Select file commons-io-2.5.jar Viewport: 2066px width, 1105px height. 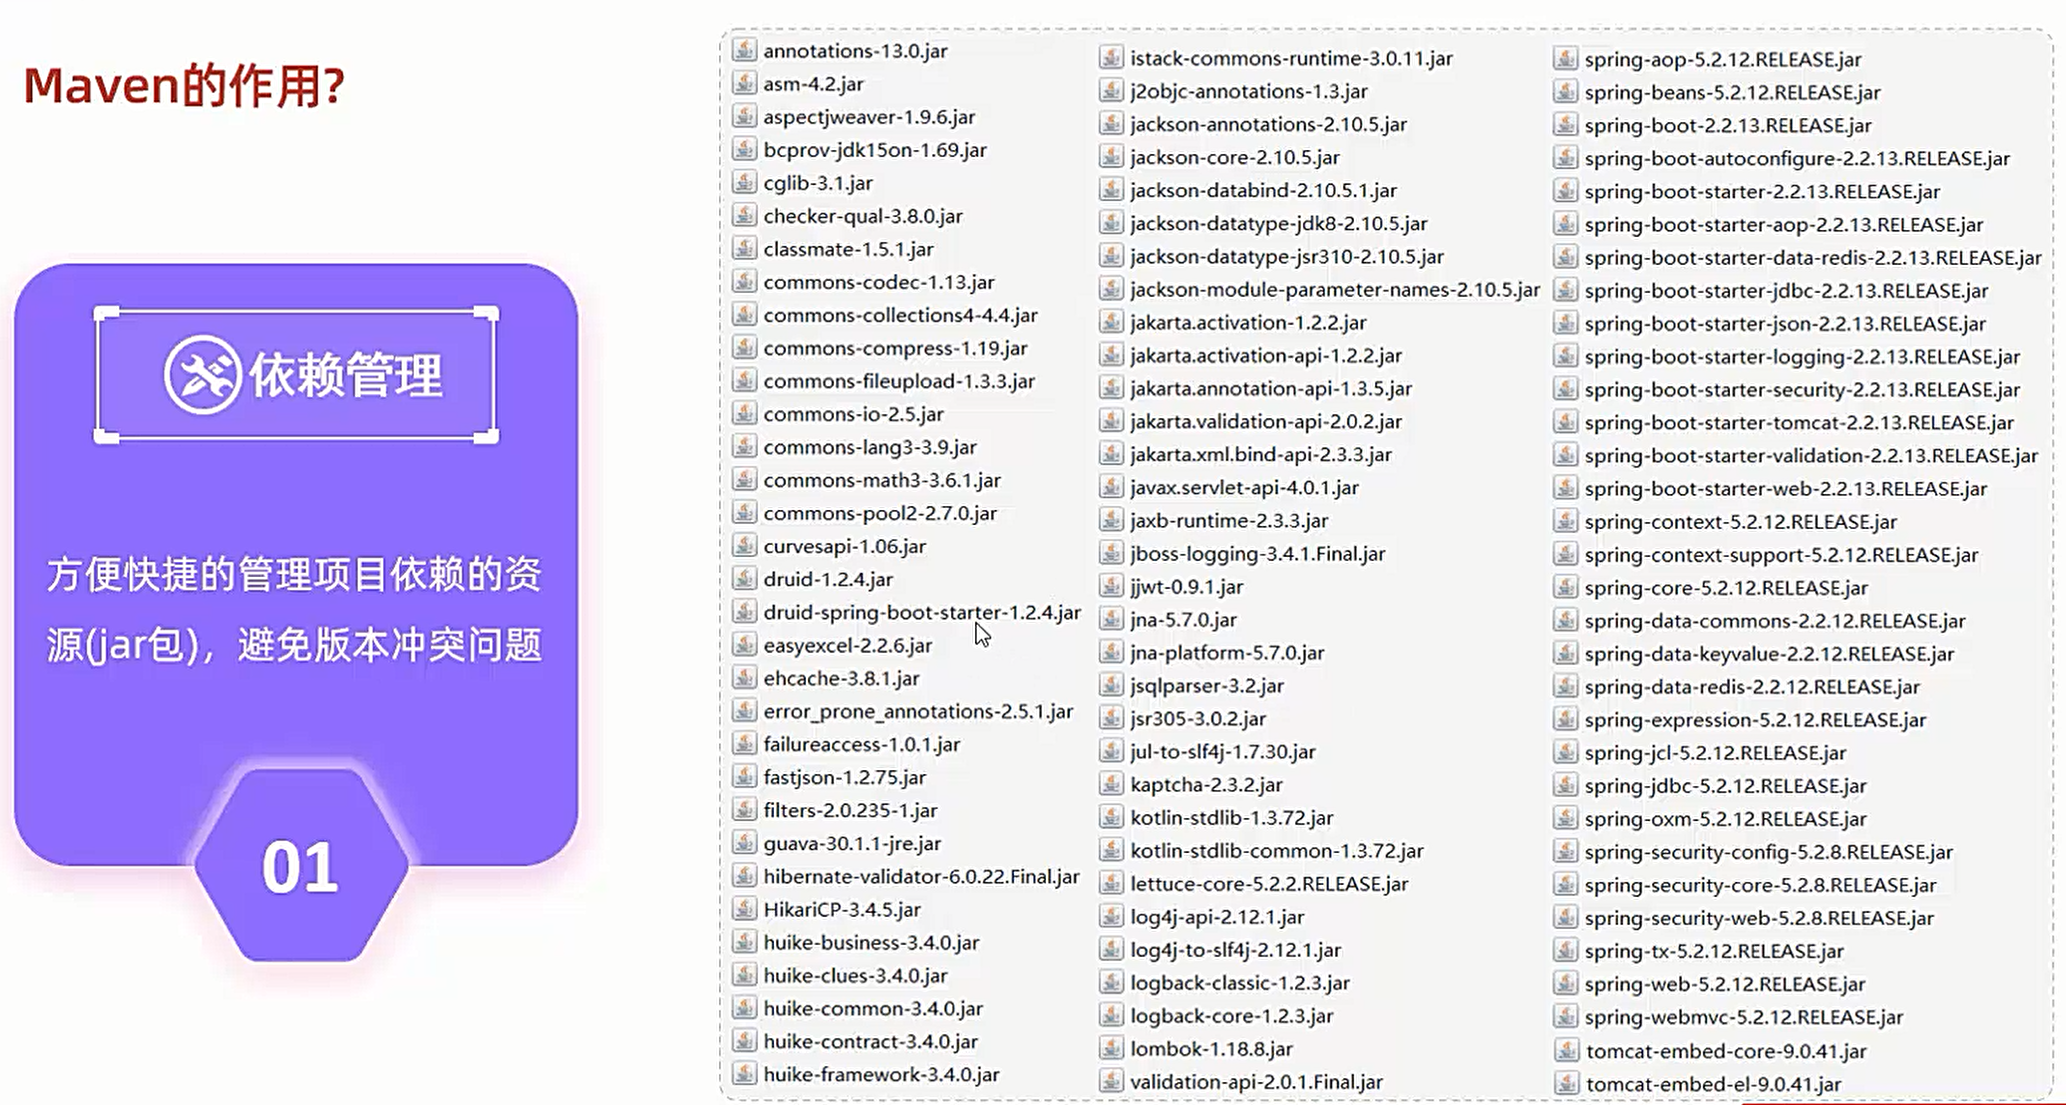[854, 413]
